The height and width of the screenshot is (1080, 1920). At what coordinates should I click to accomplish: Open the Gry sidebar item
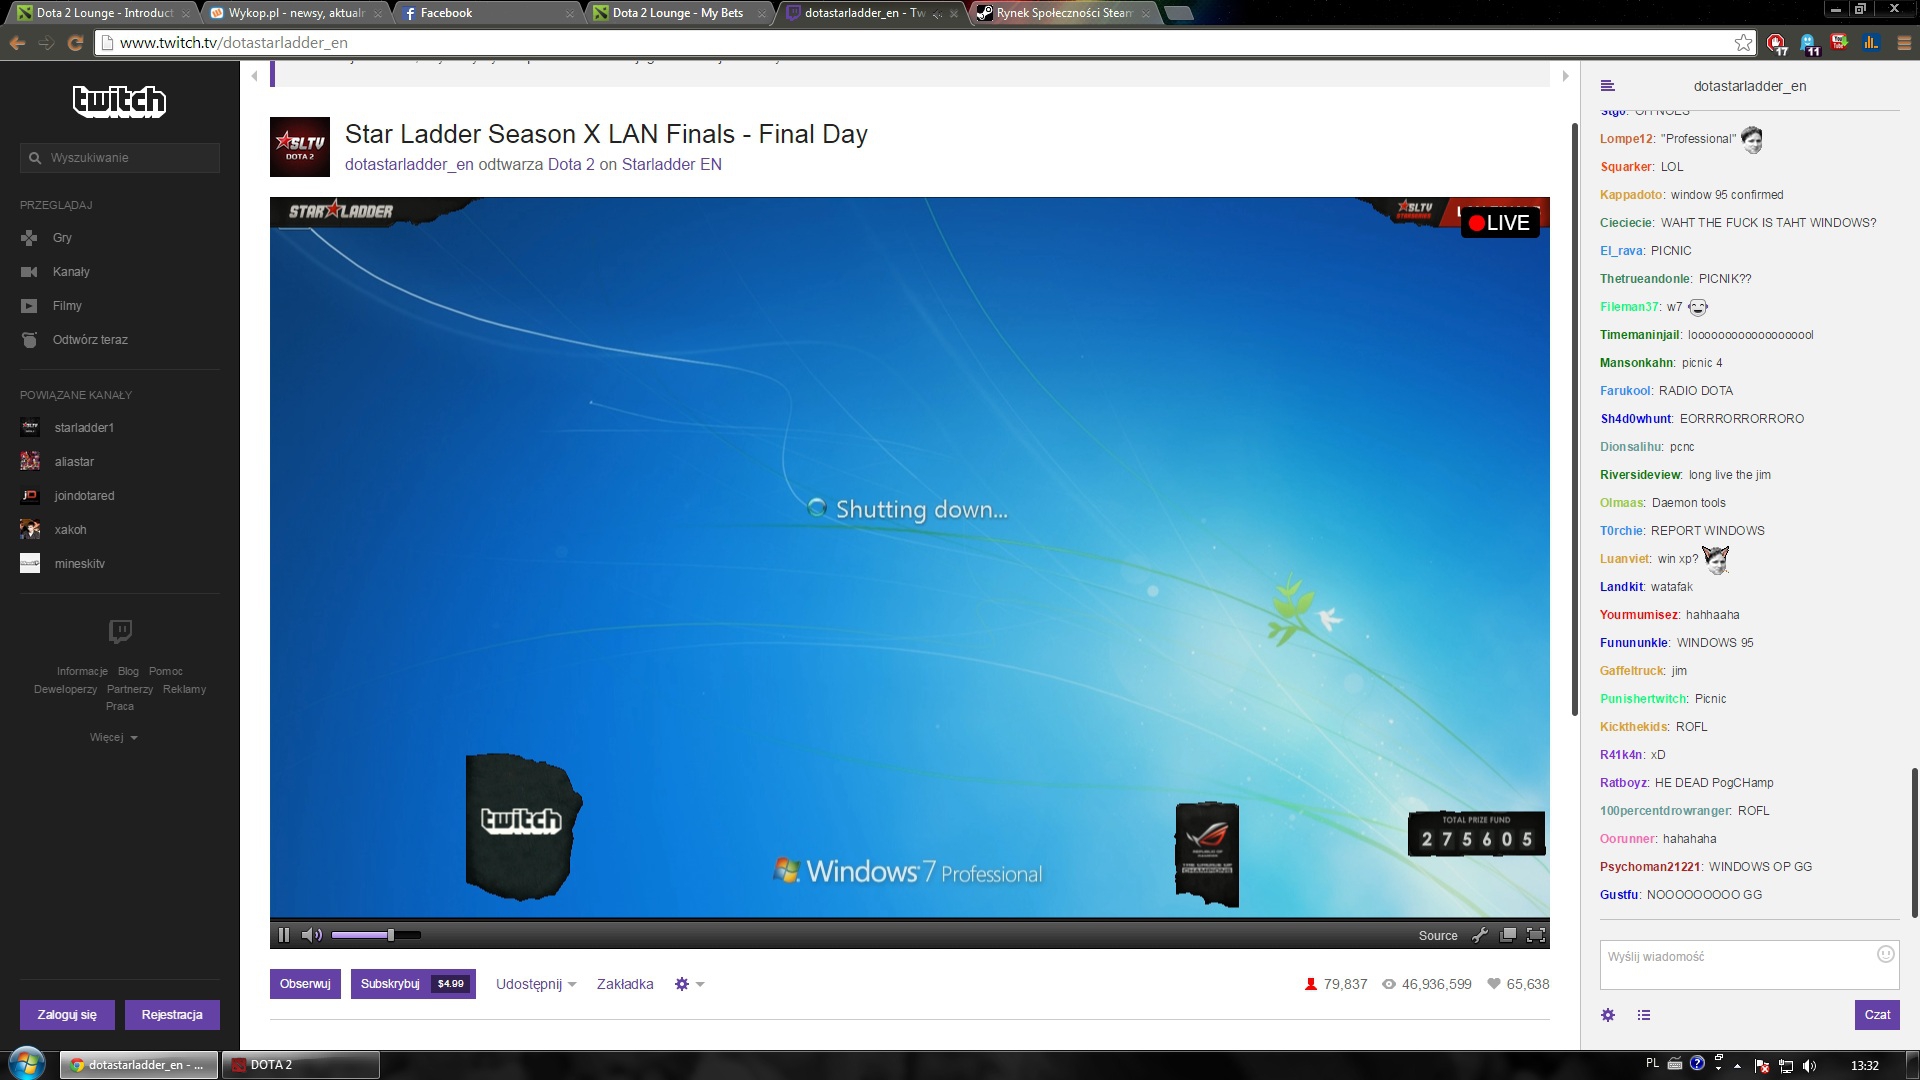point(62,238)
